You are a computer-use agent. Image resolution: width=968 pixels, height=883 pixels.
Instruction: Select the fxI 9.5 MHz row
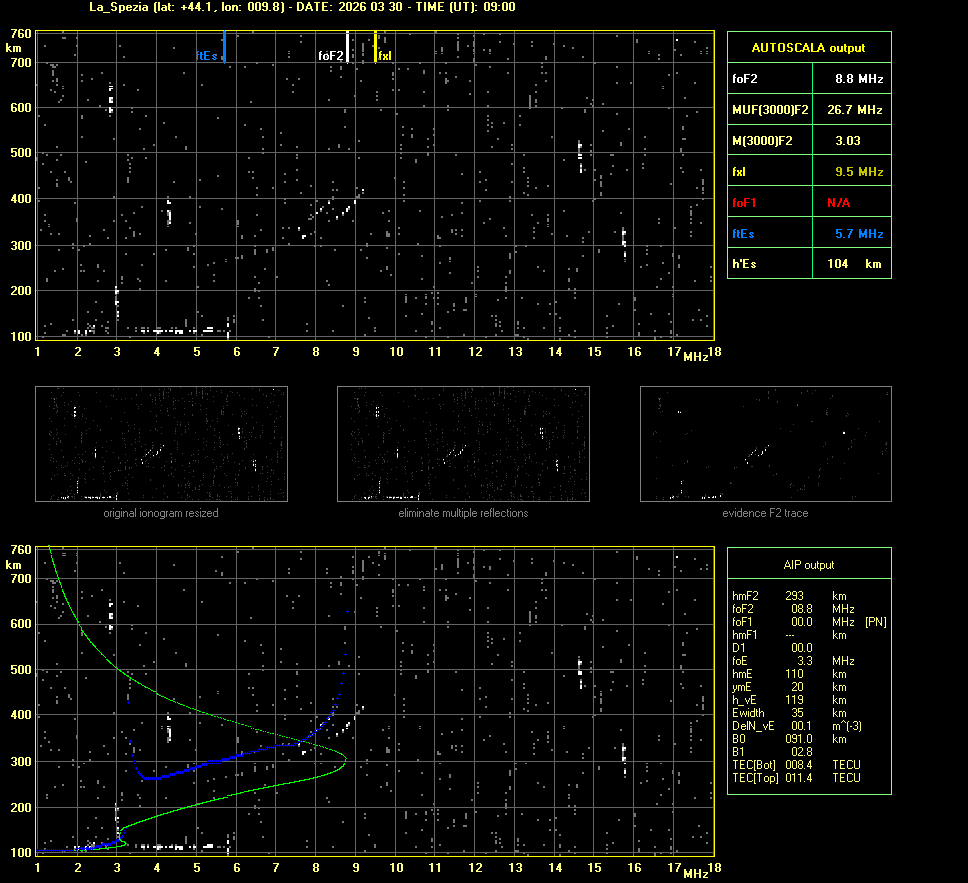808,172
